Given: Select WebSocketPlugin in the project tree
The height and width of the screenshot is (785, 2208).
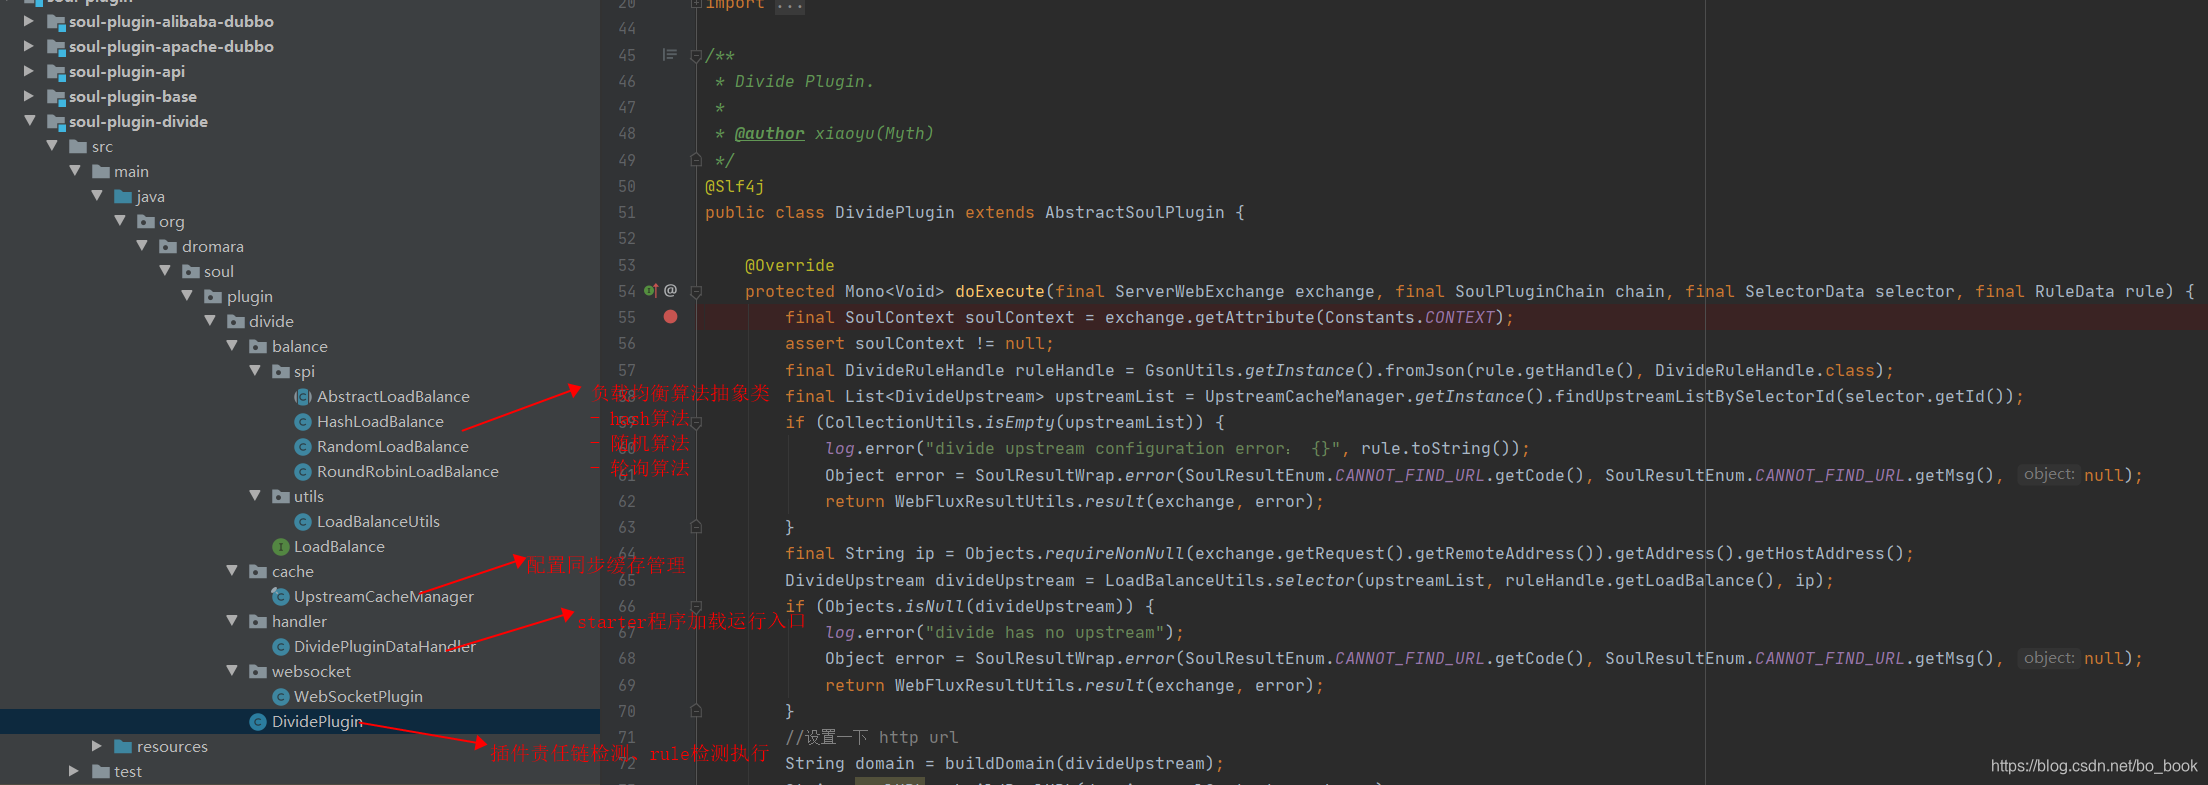Looking at the screenshot, I should (x=358, y=696).
